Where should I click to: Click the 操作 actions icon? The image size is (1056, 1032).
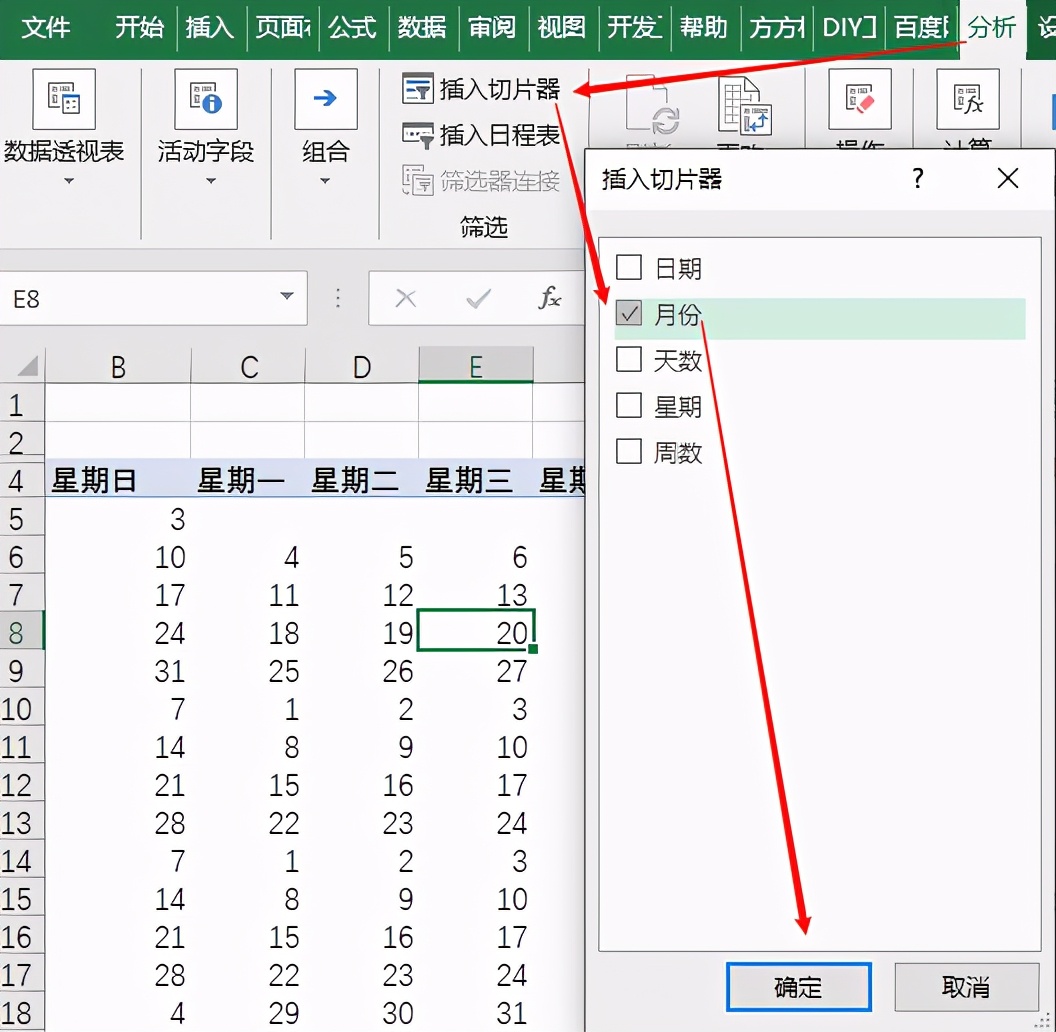(860, 100)
